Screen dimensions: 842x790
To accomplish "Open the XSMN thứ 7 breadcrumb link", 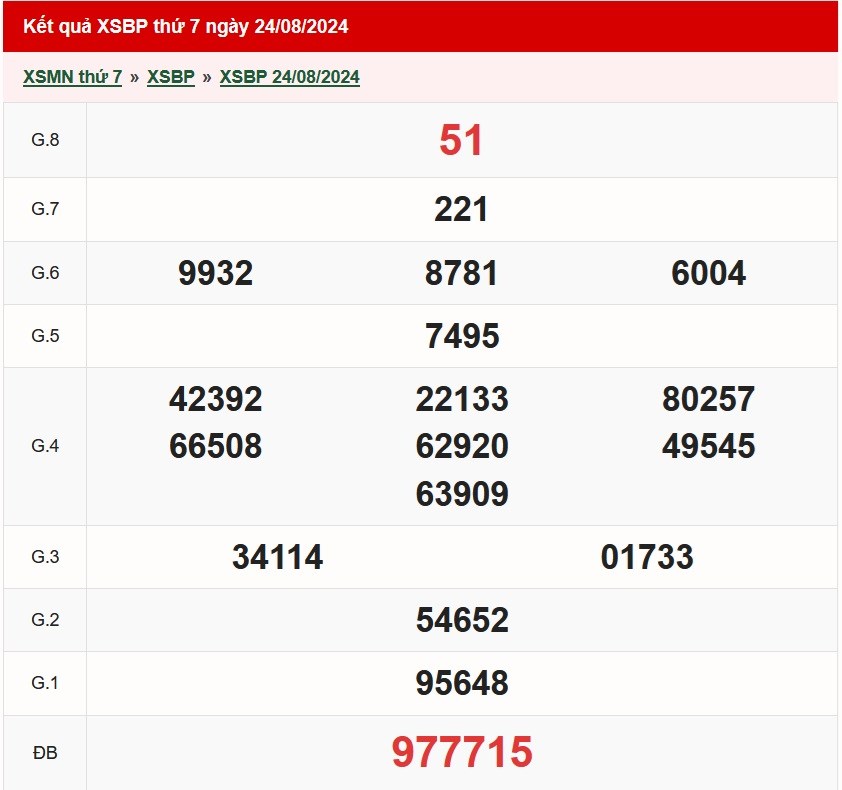I will point(72,77).
